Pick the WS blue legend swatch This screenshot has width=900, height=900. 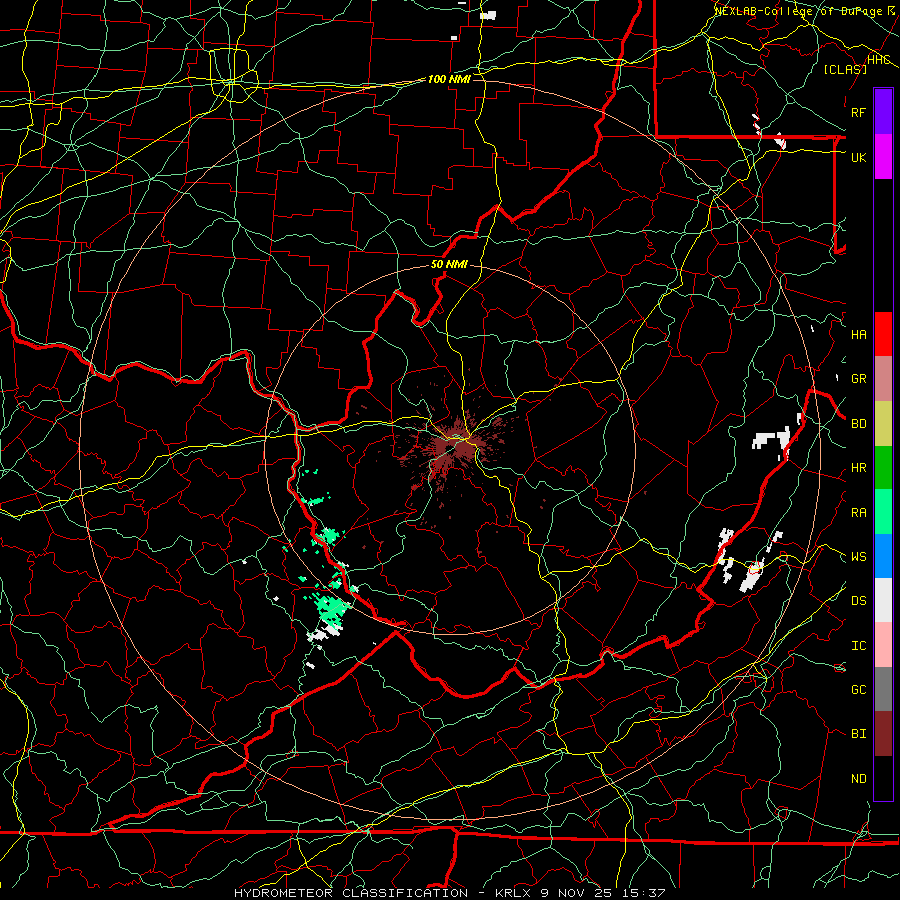pos(883,556)
